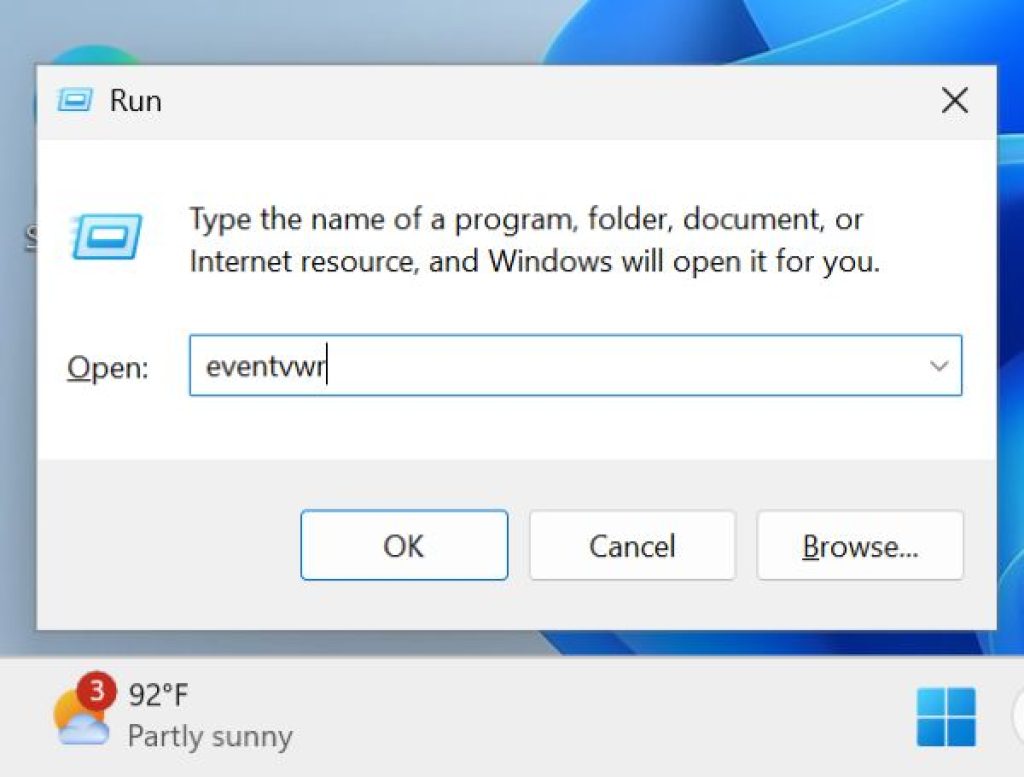Open the Browse... file picker
The height and width of the screenshot is (777, 1024).
tap(860, 545)
